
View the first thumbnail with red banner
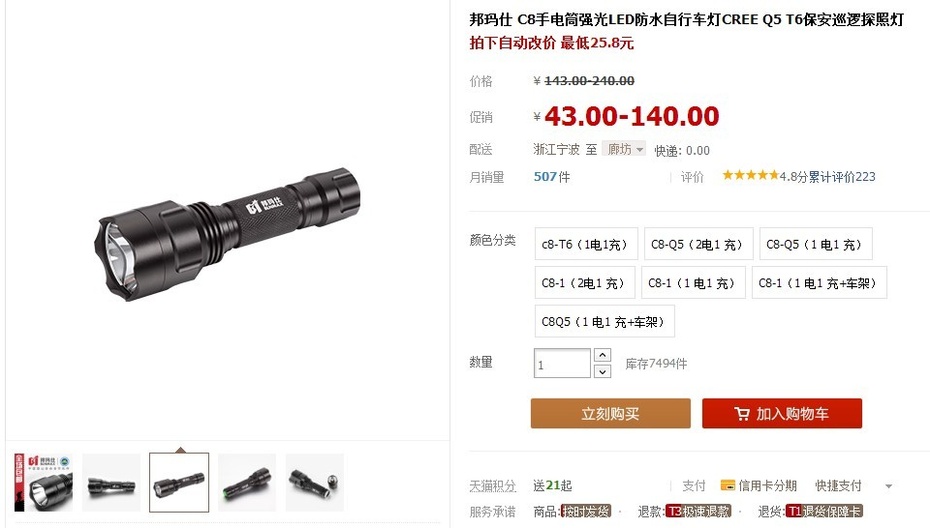(43, 482)
